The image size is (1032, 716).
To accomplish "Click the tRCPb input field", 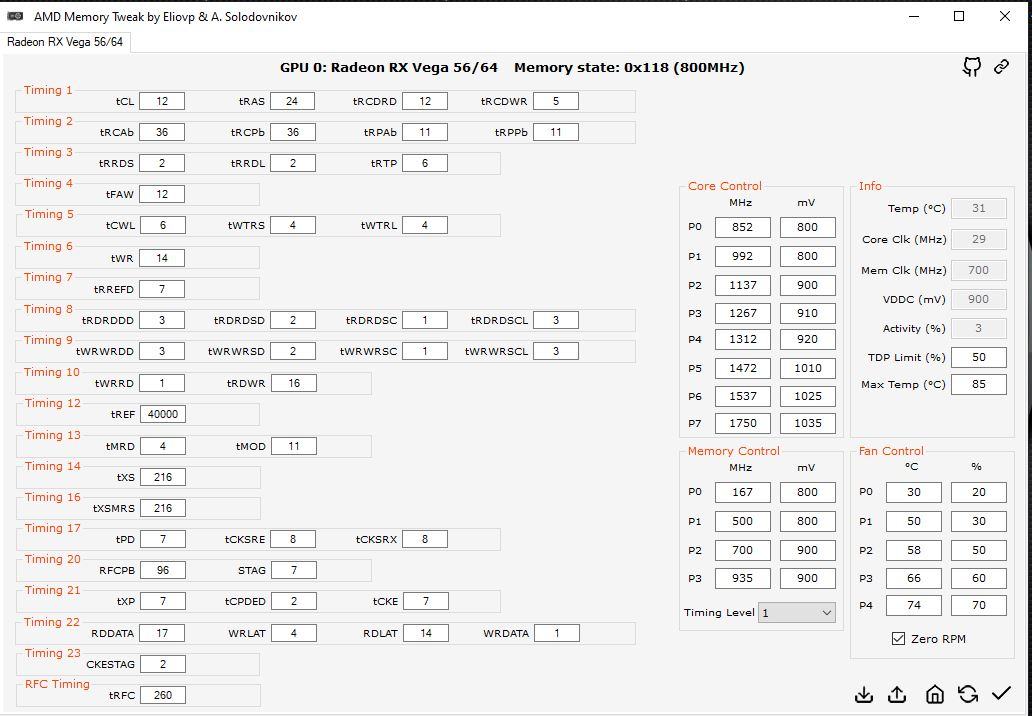I will coord(292,132).
